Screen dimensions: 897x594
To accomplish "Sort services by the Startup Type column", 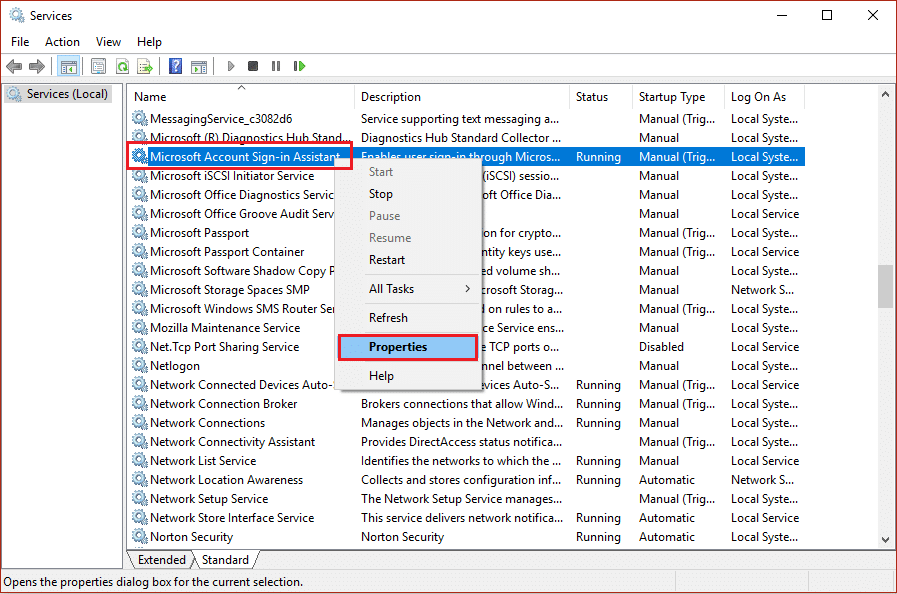I will coord(672,97).
